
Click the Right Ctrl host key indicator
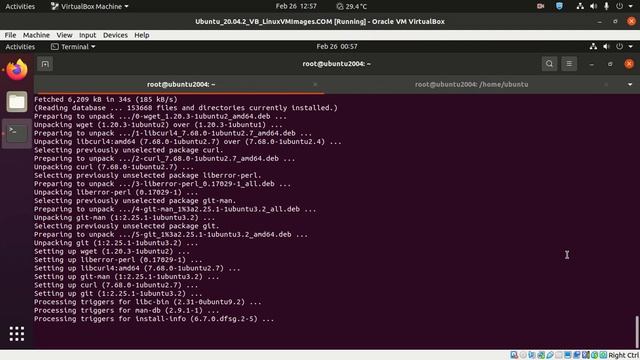click(x=624, y=356)
